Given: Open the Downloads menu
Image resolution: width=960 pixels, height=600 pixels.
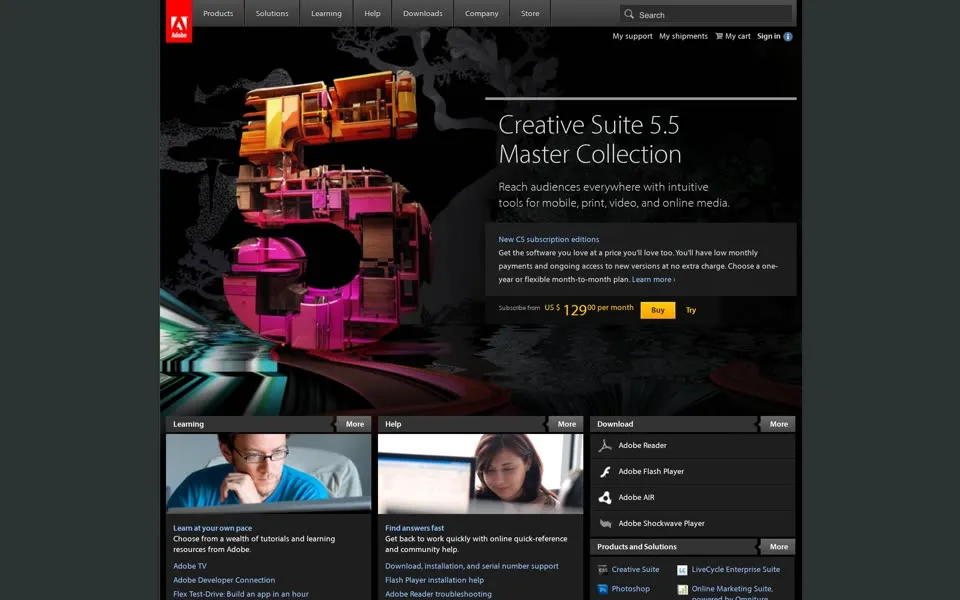Looking at the screenshot, I should point(422,13).
